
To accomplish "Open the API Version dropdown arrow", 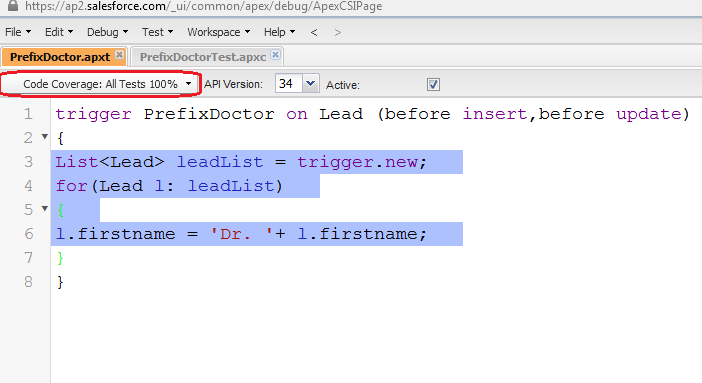I will 310,83.
